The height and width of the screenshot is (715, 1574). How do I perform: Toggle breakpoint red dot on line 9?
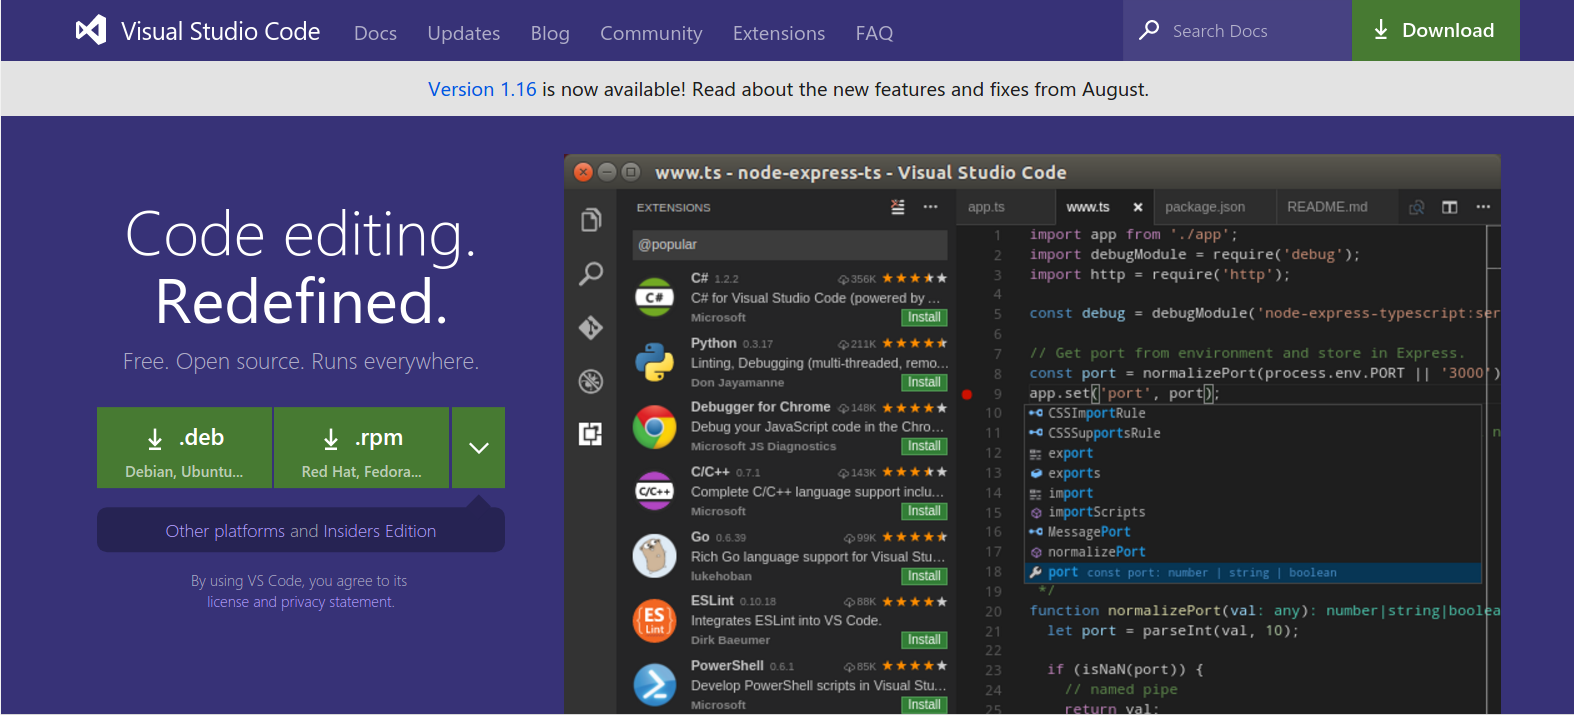967,394
